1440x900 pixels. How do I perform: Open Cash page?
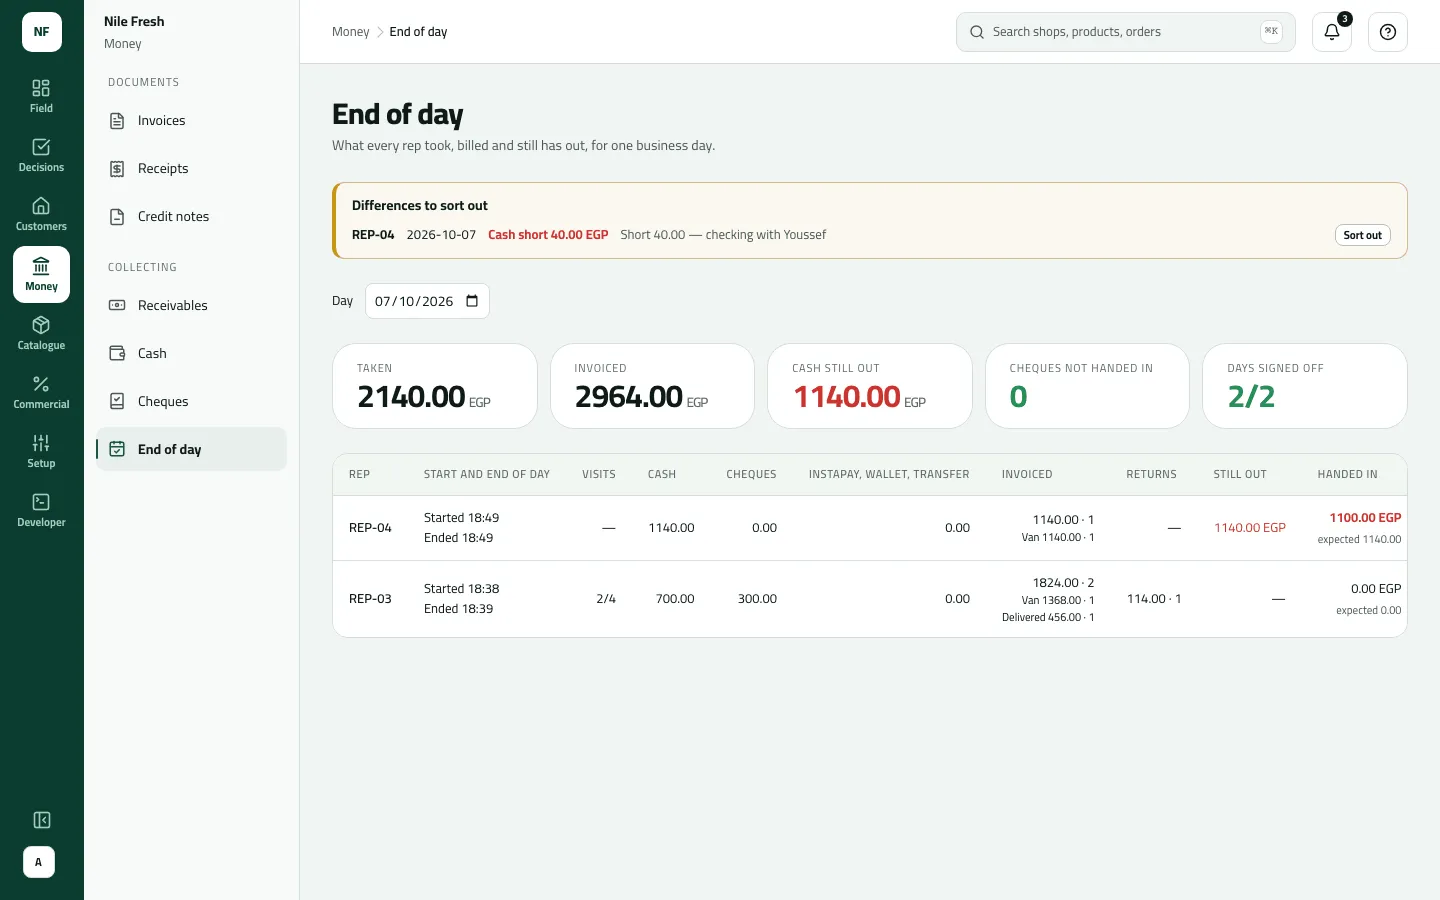pyautogui.click(x=191, y=353)
